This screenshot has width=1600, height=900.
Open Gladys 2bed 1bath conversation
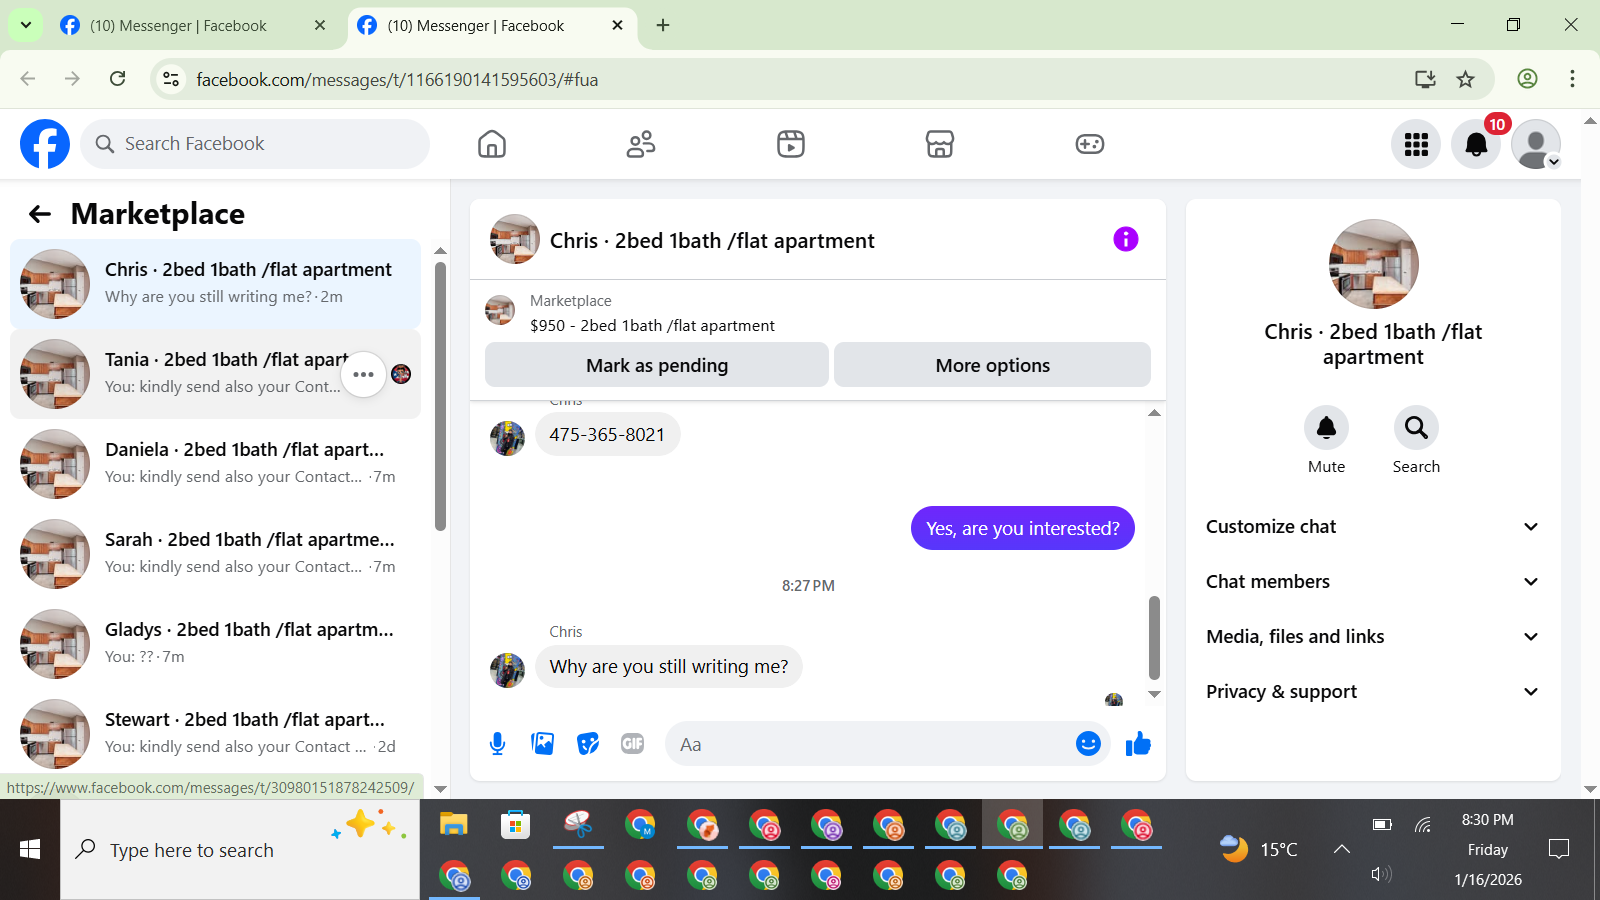(215, 644)
